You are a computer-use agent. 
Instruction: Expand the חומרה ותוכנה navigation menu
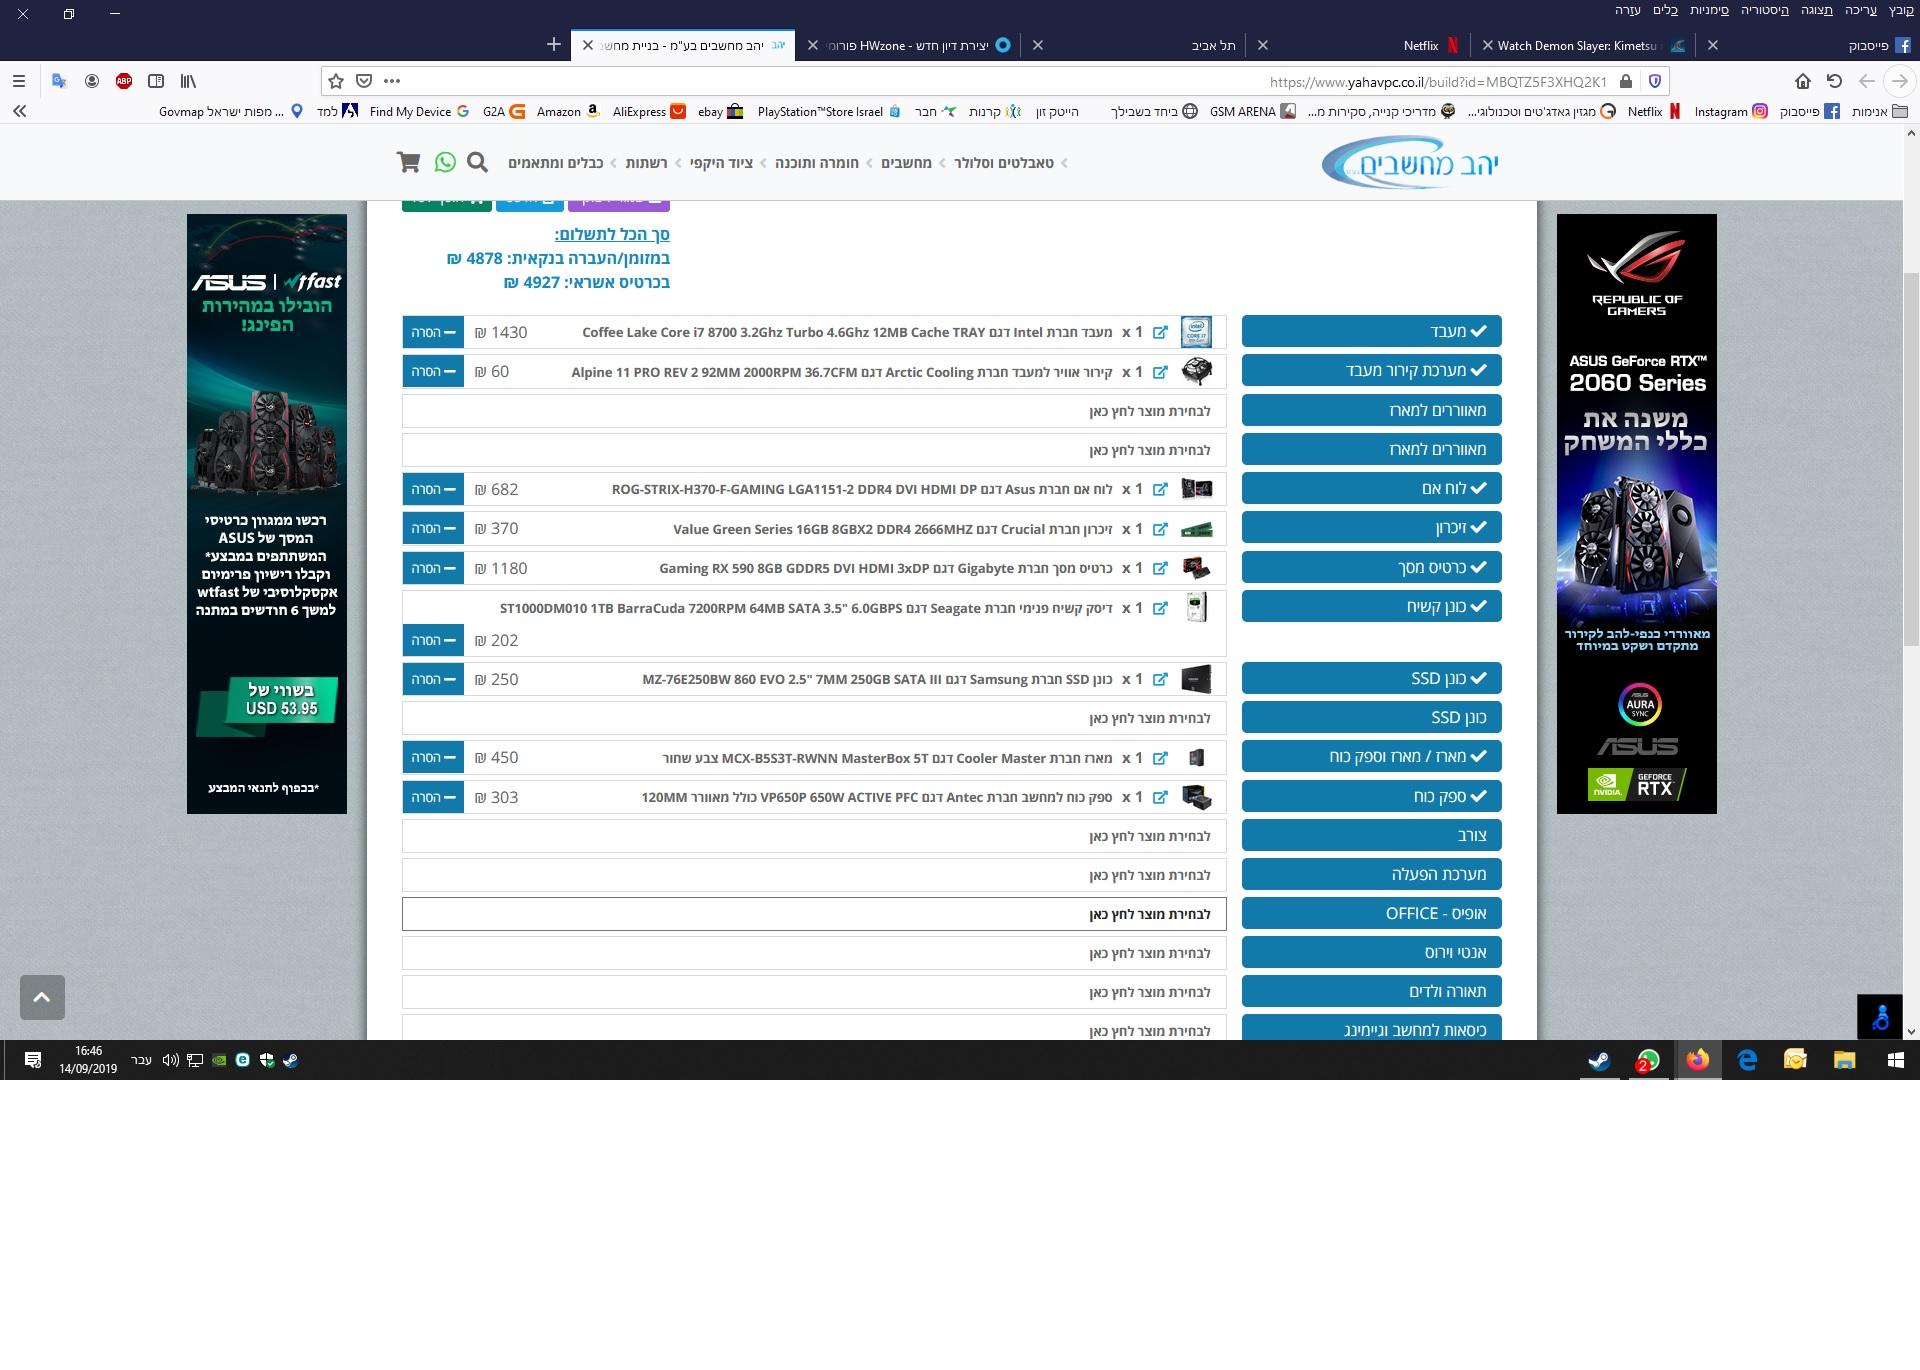point(817,163)
